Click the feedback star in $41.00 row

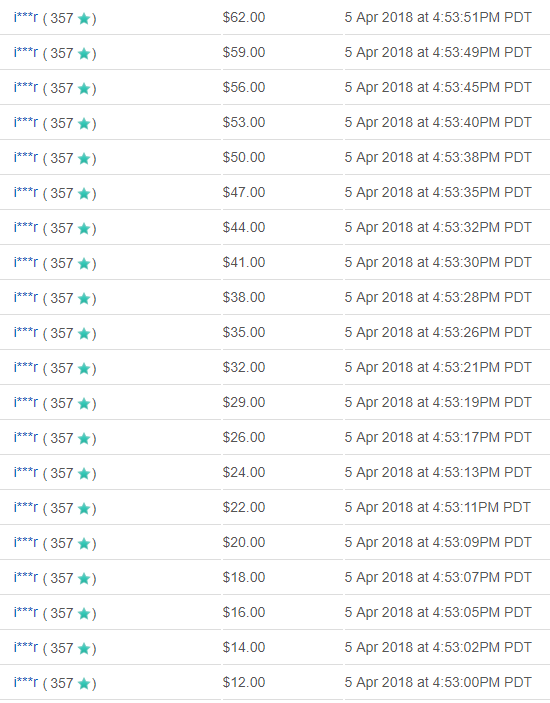(84, 264)
